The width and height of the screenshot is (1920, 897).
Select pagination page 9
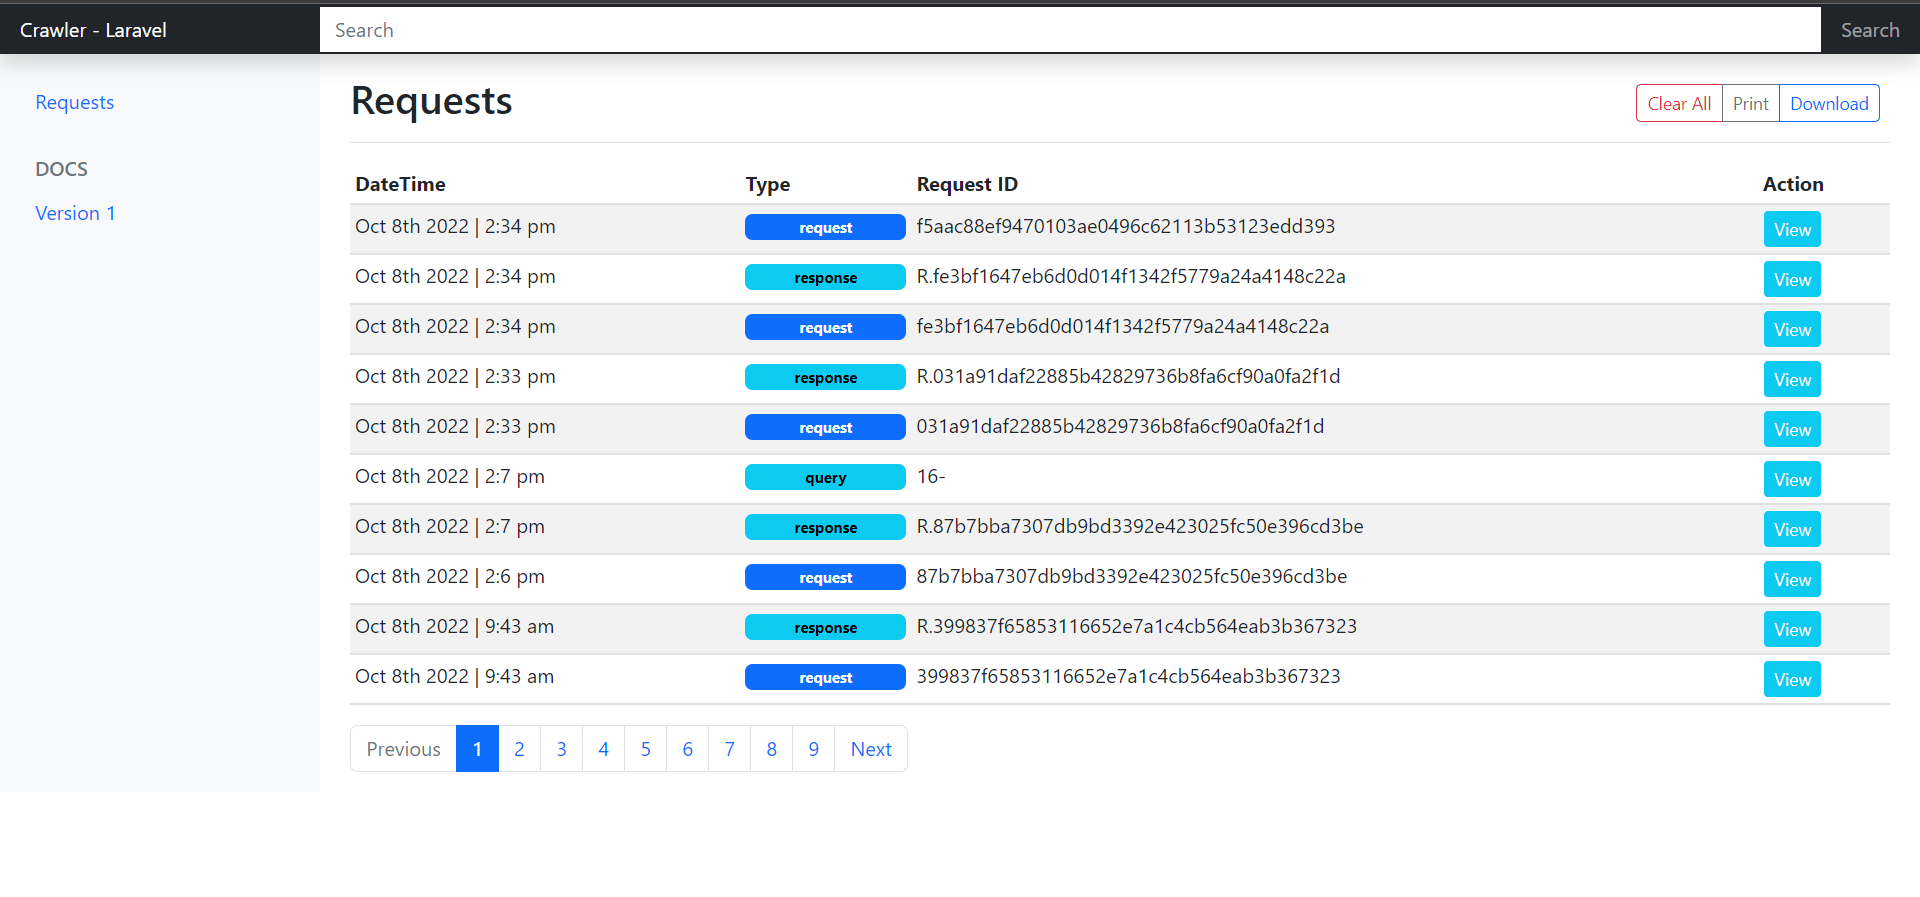point(813,749)
